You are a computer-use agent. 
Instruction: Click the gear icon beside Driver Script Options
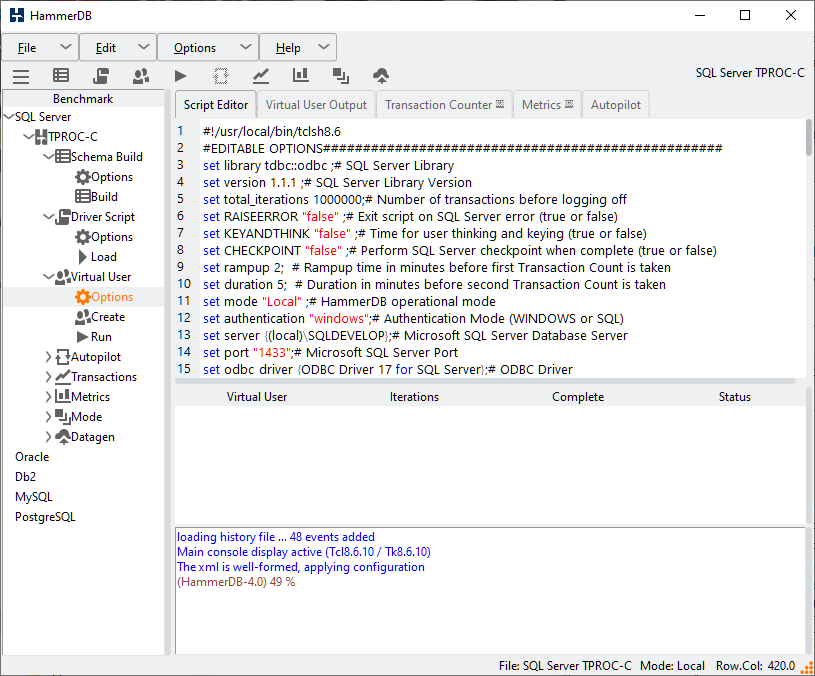(83, 237)
